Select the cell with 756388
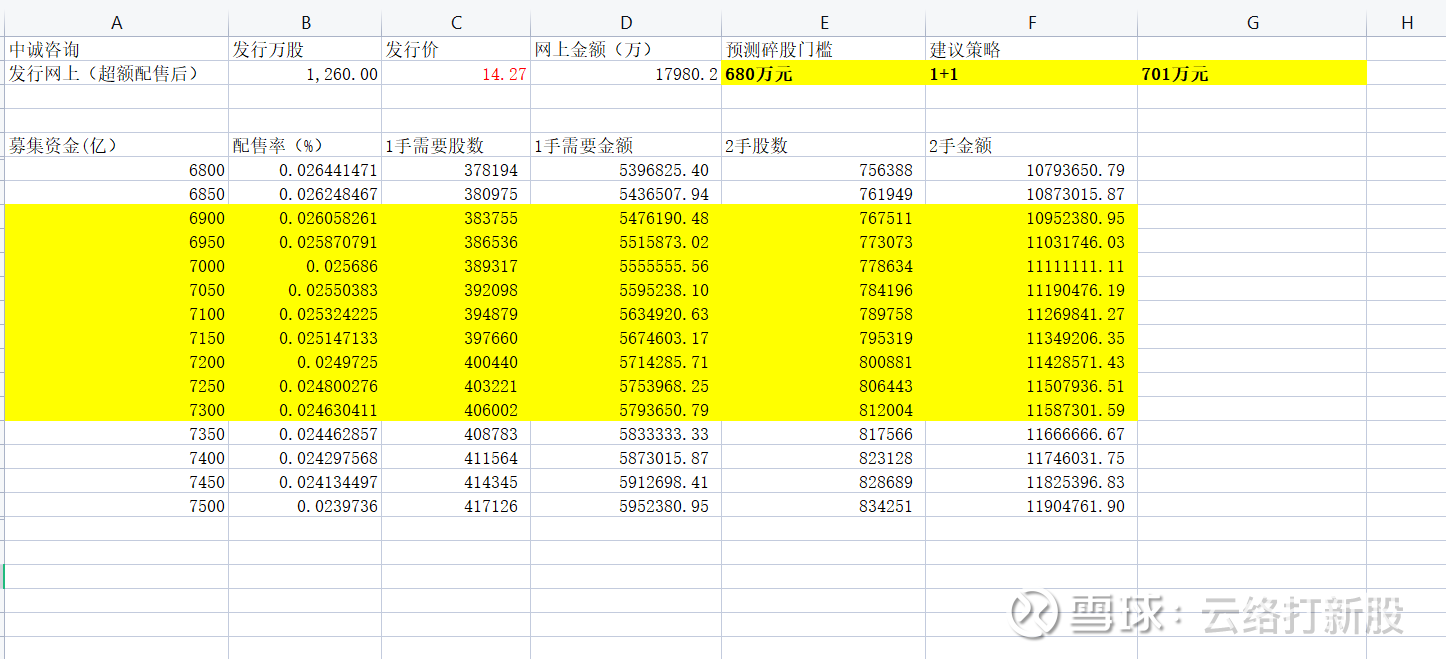This screenshot has height=659, width=1446. (824, 170)
